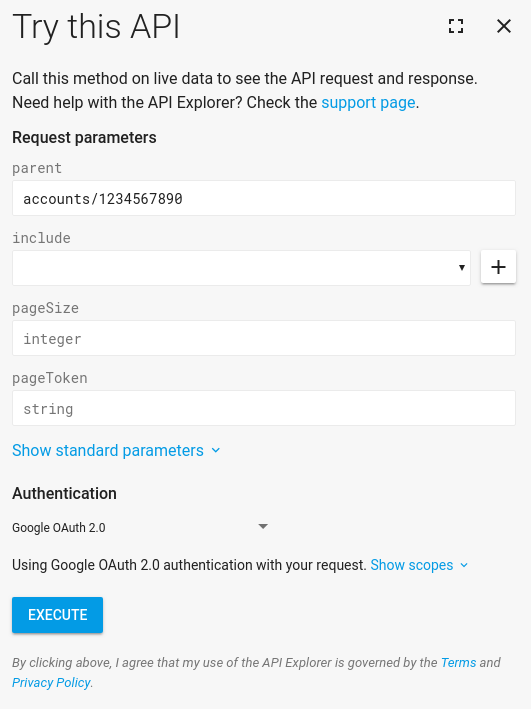Close the Try this API panel
The height and width of the screenshot is (709, 531).
pos(504,26)
